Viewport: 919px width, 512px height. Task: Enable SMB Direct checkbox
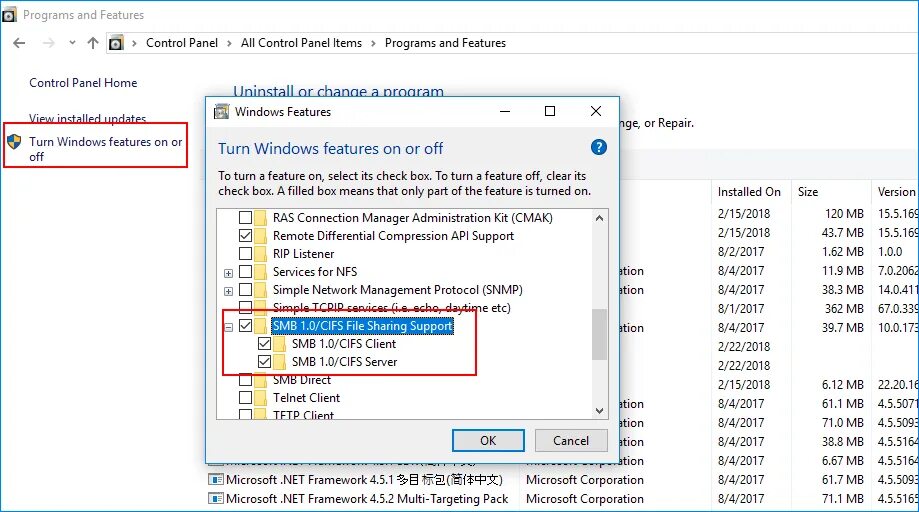tap(246, 380)
